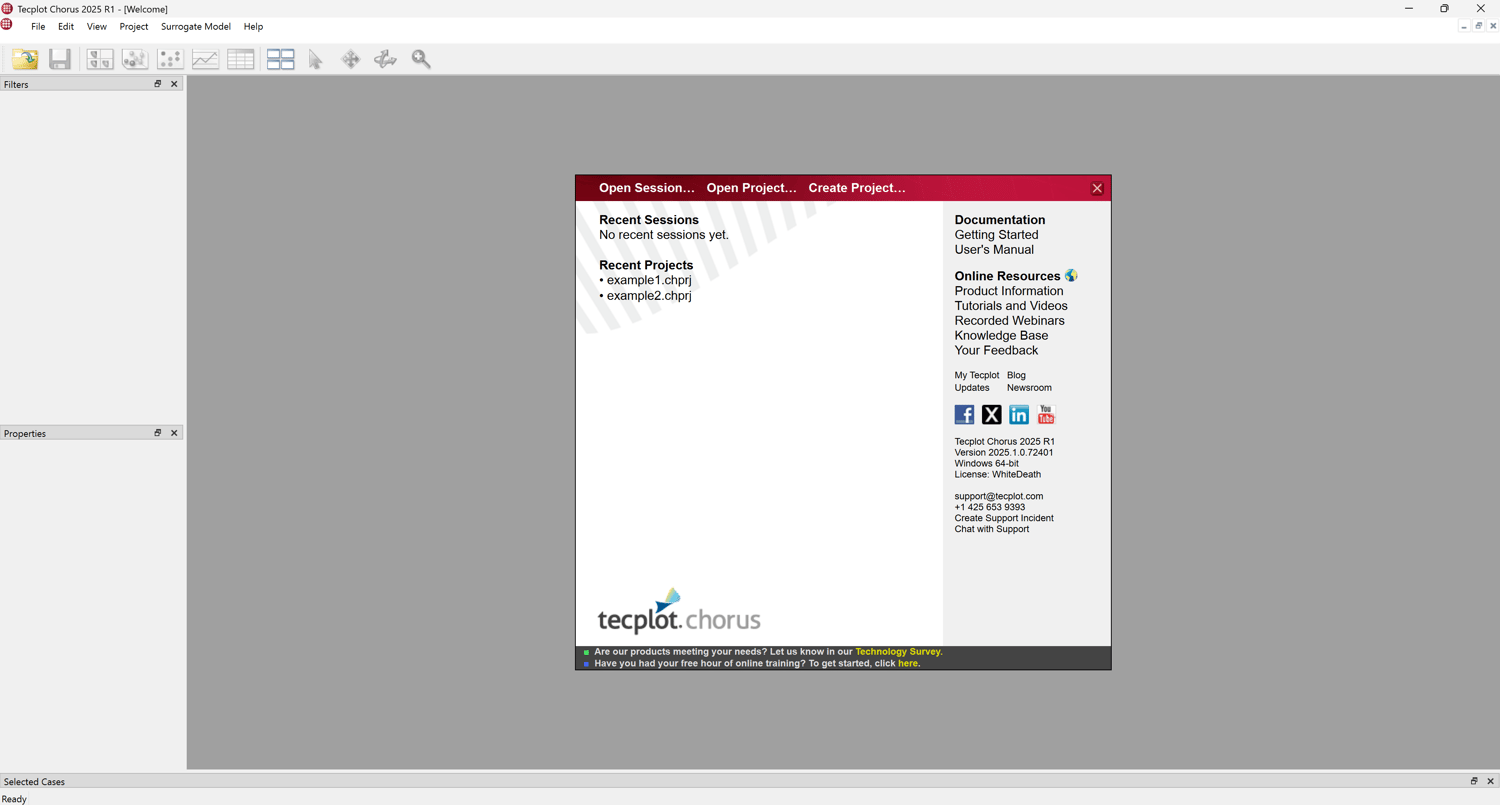Click the 'No recent sessions yet.' text
Image resolution: width=1500 pixels, height=805 pixels.
664,235
